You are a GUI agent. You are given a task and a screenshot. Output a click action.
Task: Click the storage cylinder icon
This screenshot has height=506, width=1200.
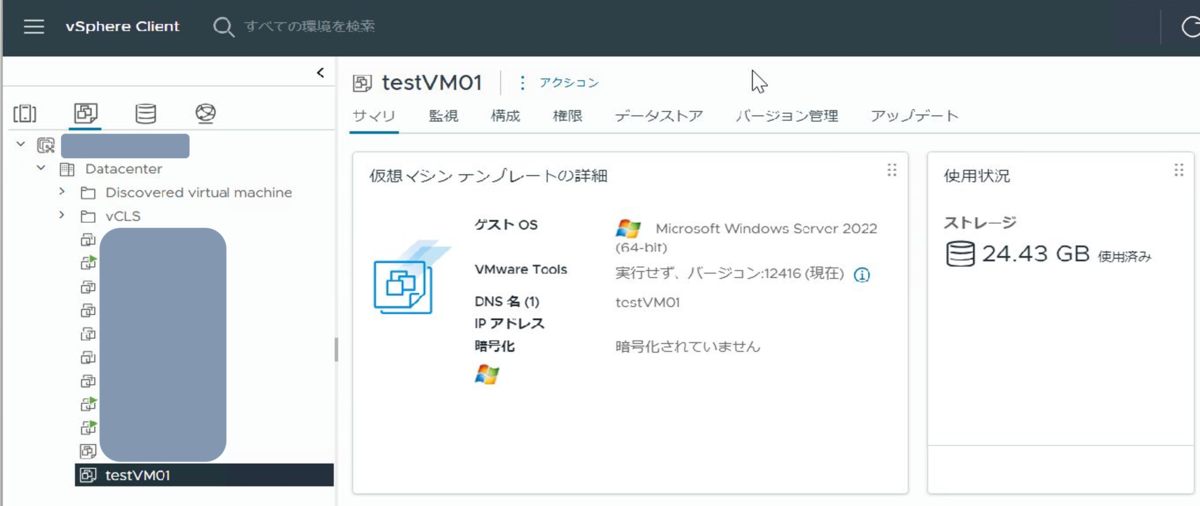[960, 254]
